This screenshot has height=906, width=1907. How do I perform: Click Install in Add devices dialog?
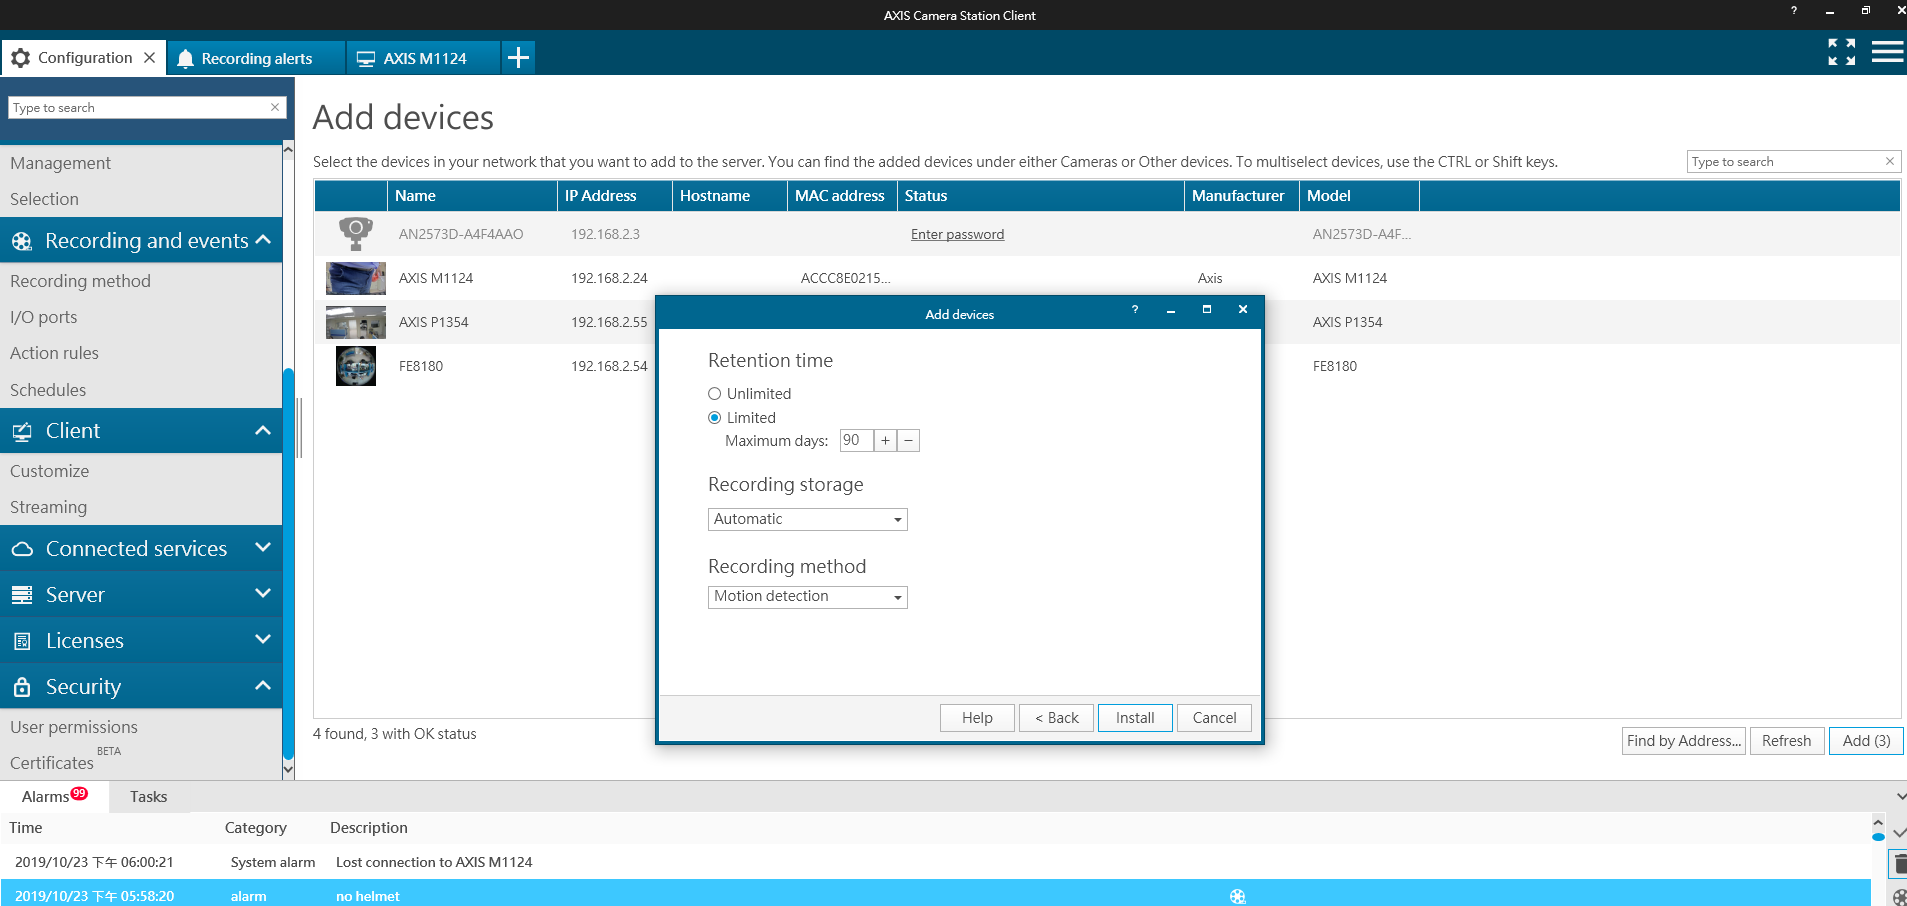click(x=1135, y=718)
